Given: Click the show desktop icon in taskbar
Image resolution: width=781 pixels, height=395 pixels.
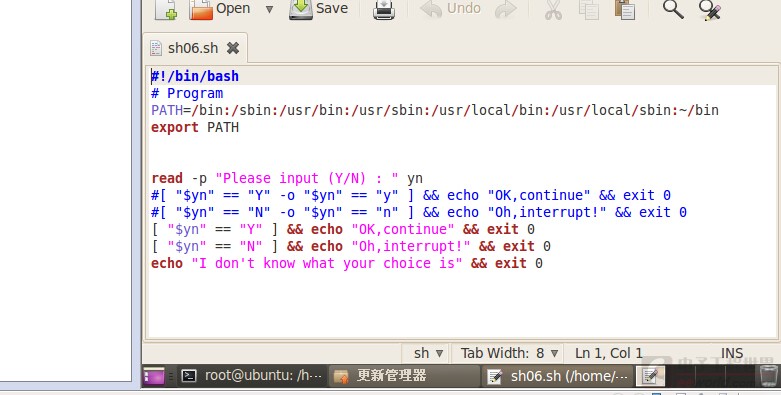Looking at the screenshot, I should [154, 376].
